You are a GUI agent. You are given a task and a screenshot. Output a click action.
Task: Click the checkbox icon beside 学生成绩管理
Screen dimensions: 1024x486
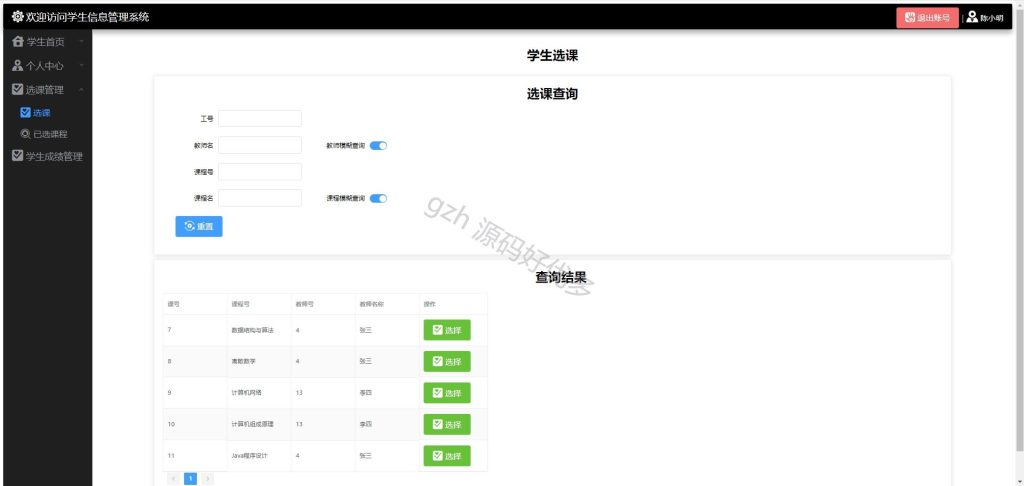[x=18, y=156]
